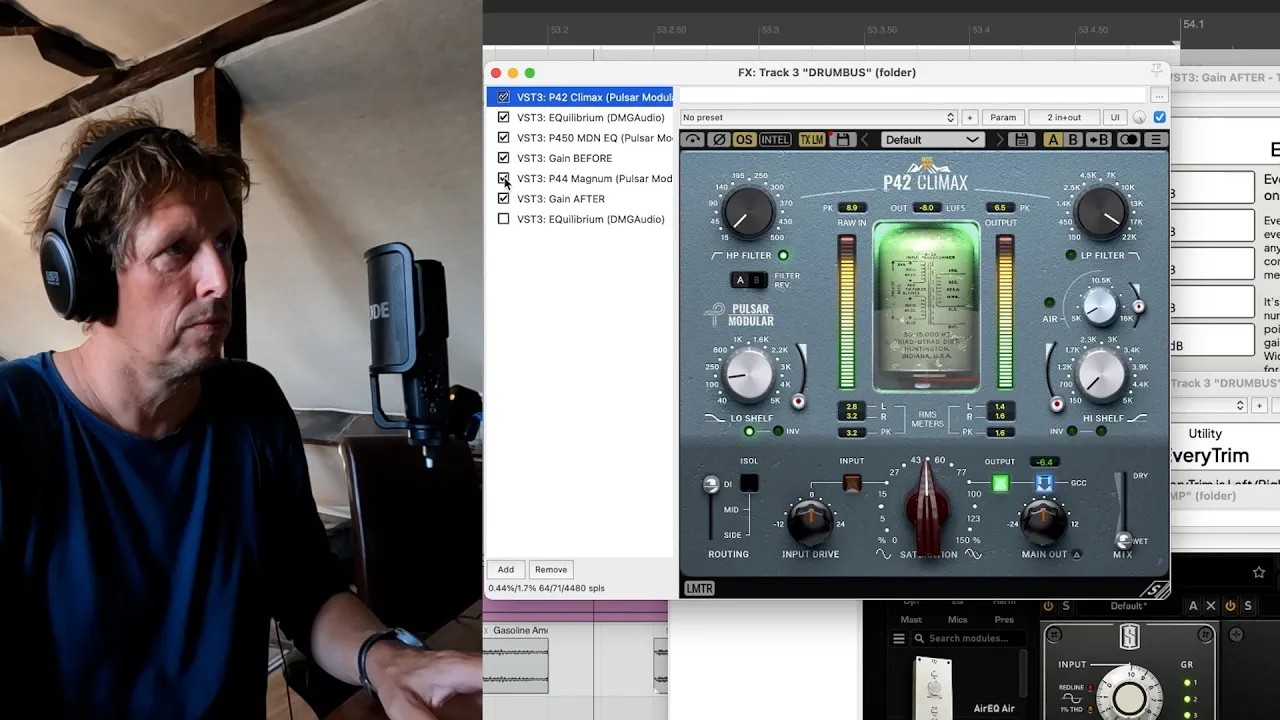Click the red hi shelf gain button
The height and width of the screenshot is (720, 1280).
tap(1057, 404)
